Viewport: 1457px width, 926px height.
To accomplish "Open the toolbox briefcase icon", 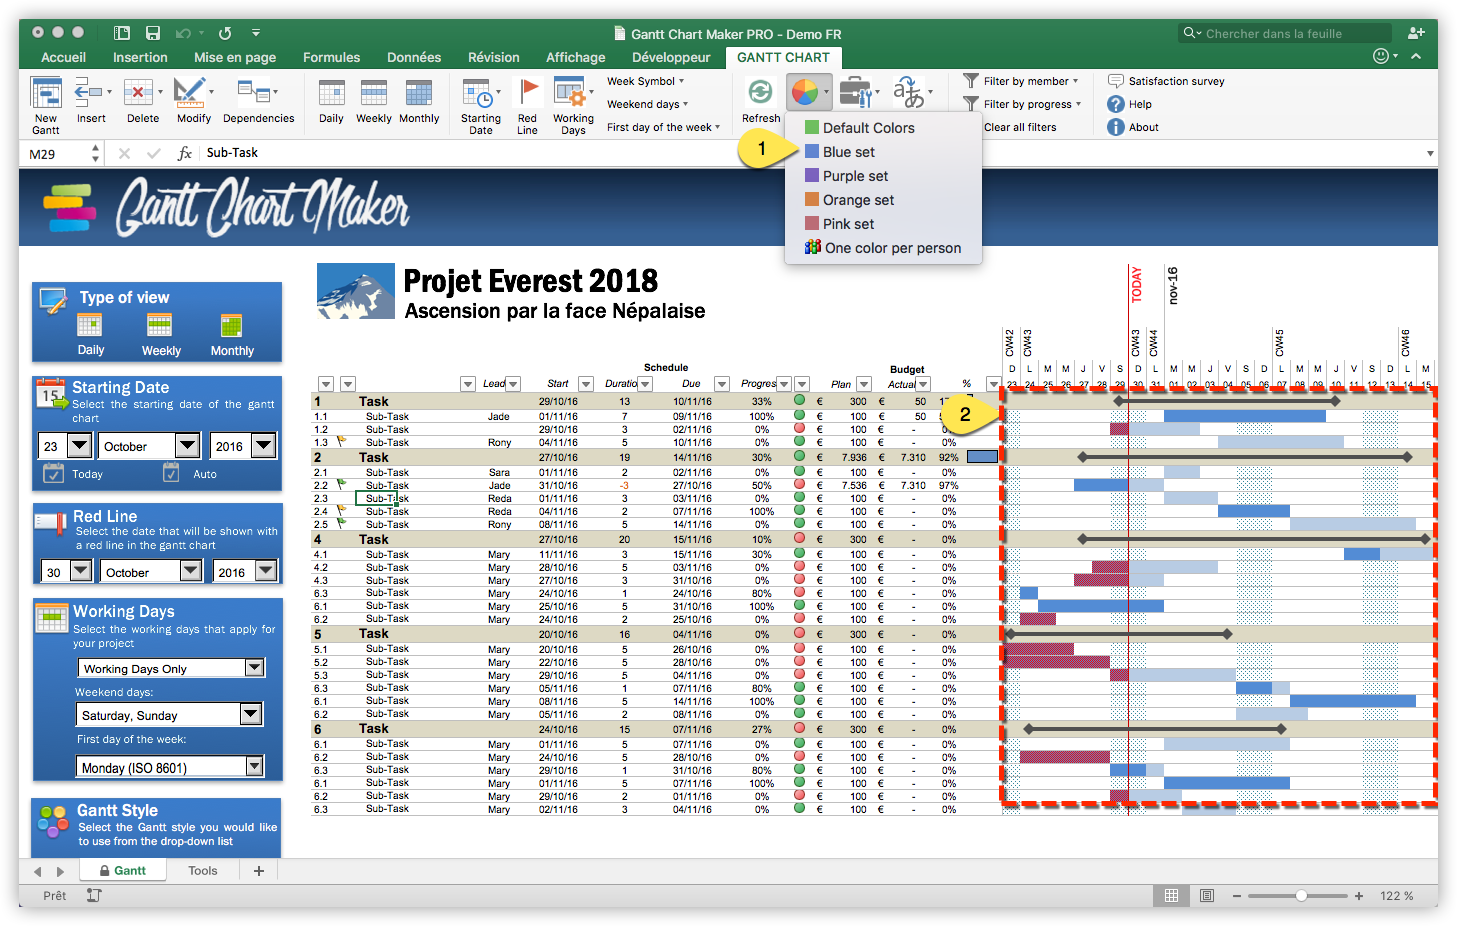I will (856, 93).
